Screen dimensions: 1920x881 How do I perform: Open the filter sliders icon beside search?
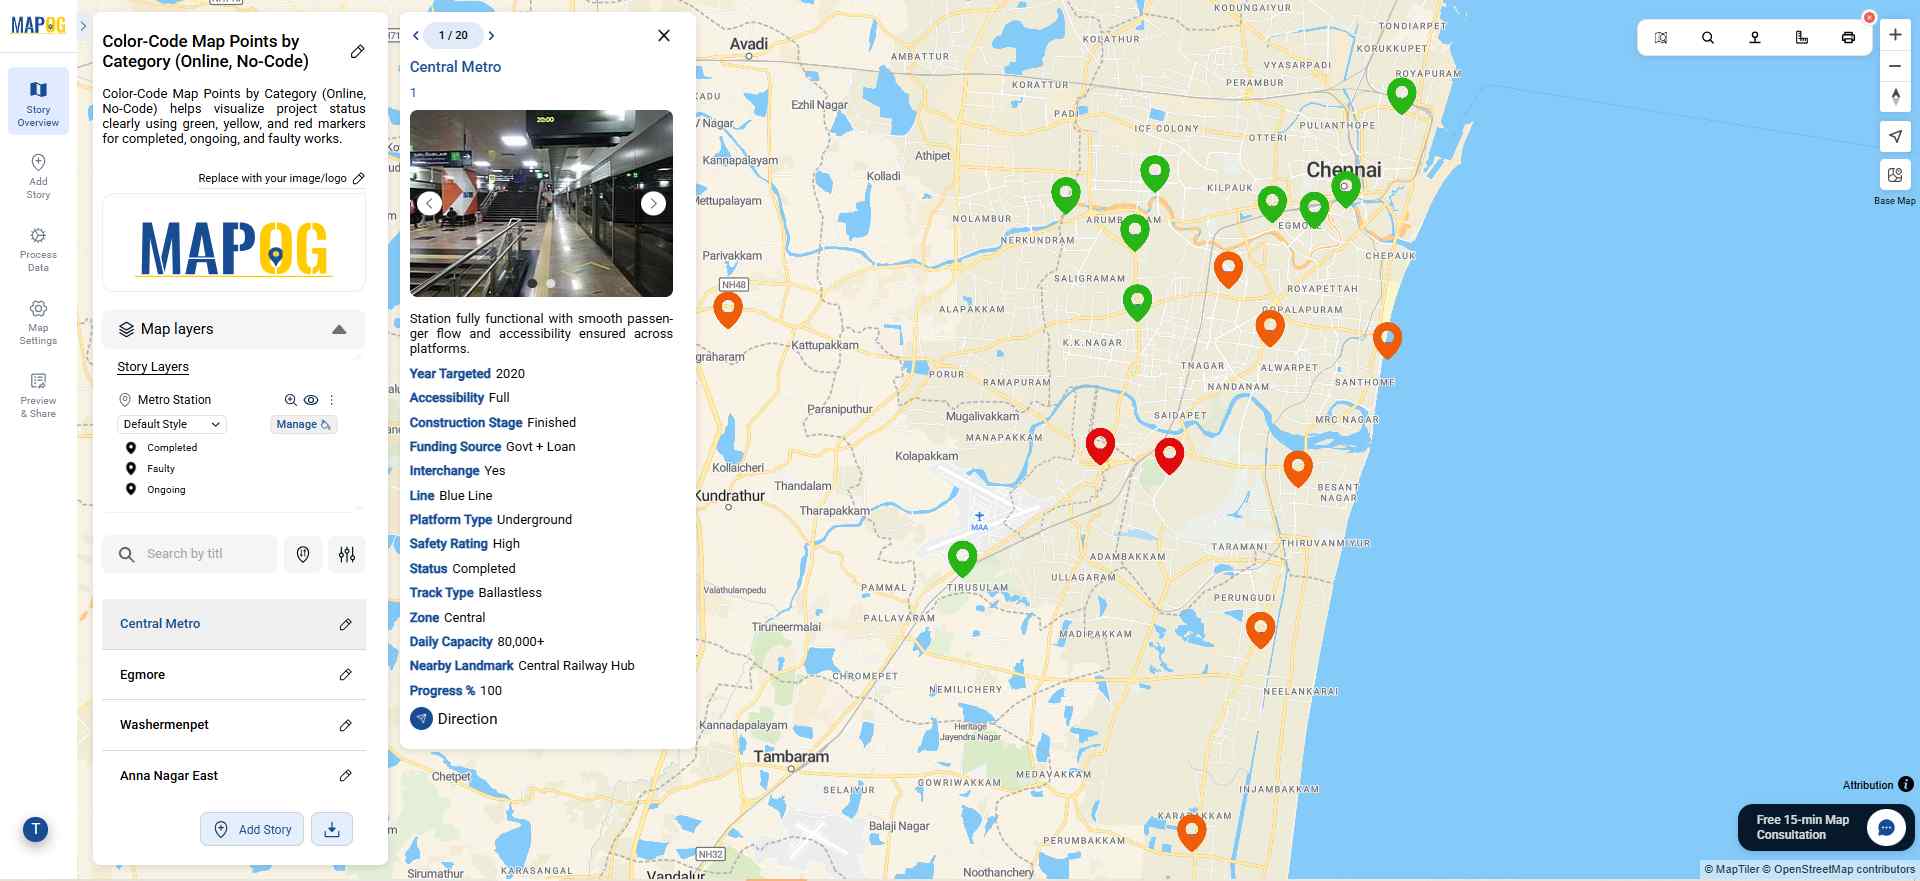(347, 555)
